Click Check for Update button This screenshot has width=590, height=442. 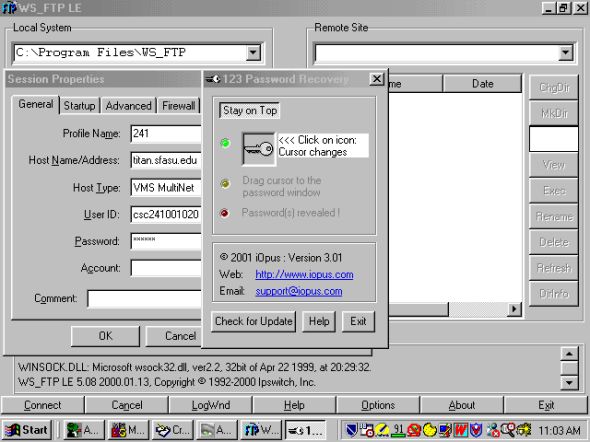(253, 322)
